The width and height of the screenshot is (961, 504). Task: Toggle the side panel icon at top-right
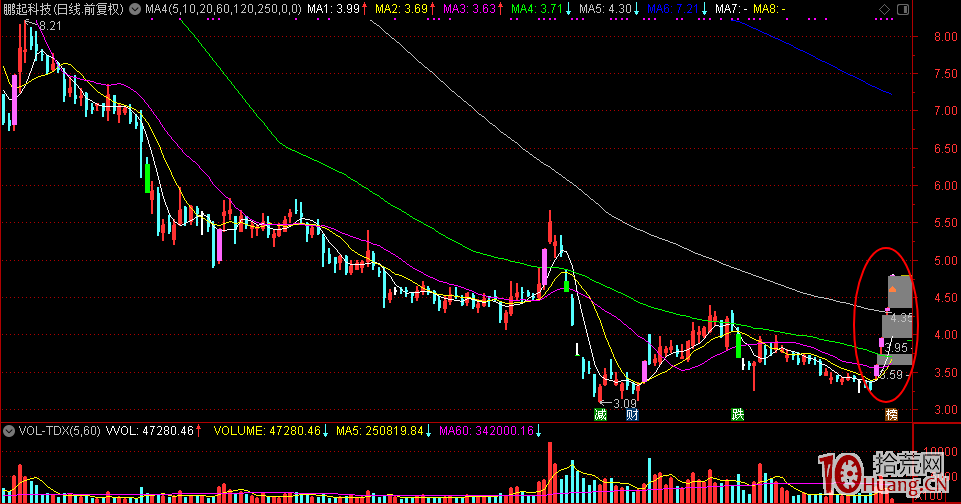click(903, 9)
